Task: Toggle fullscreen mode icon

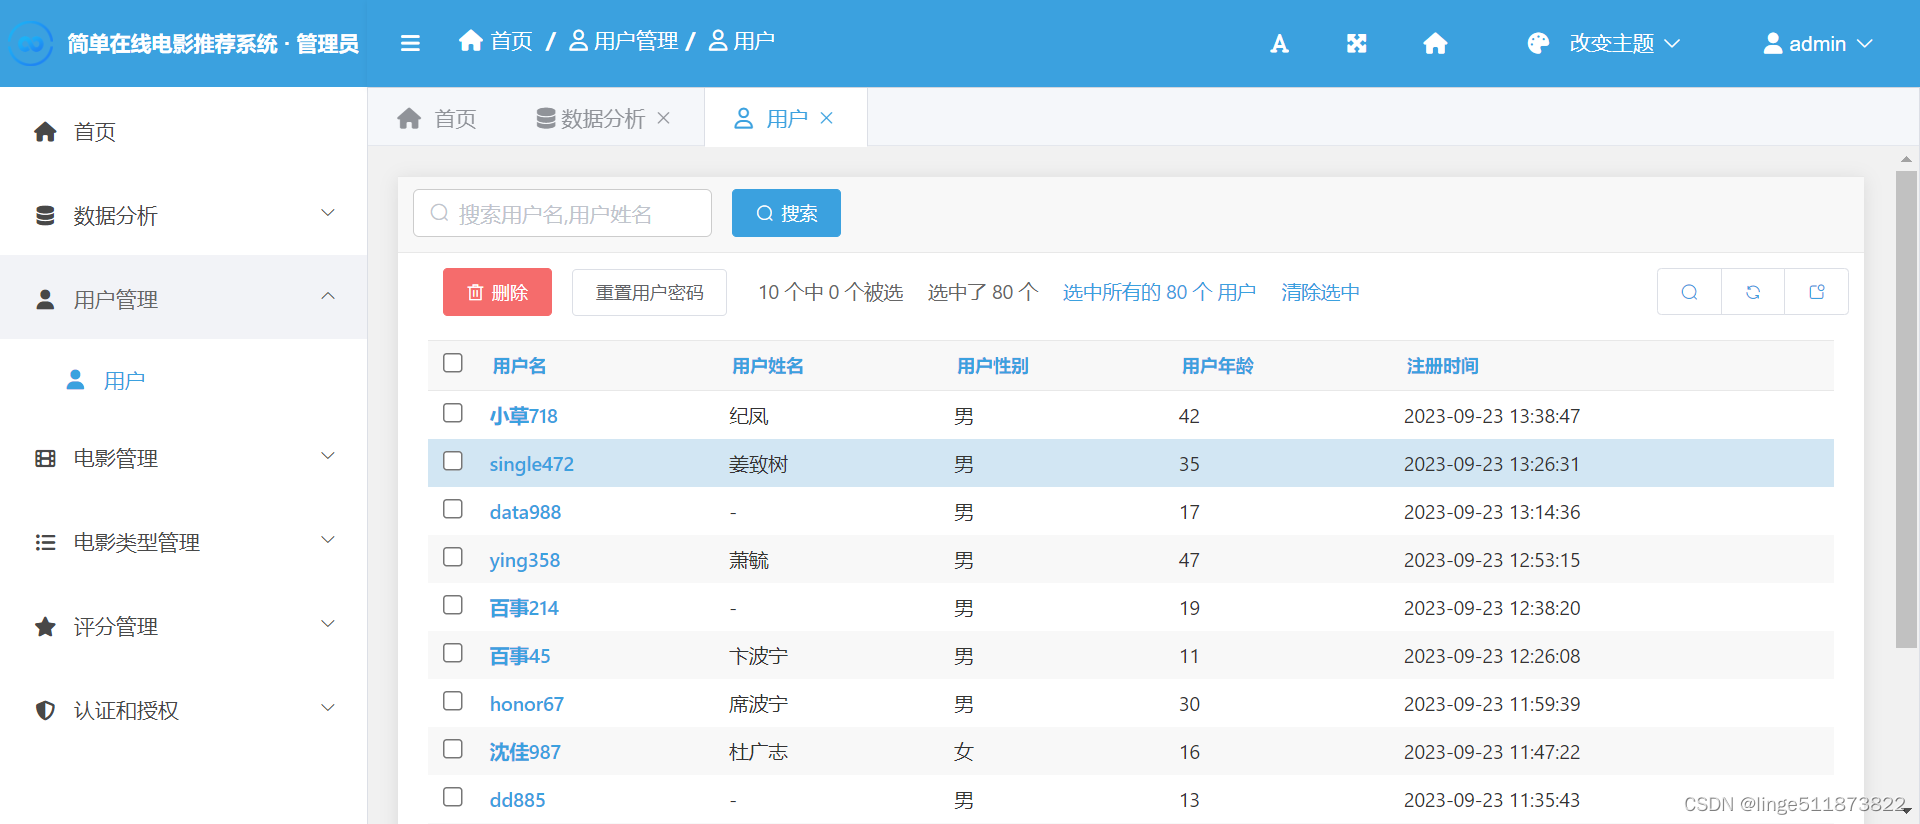Action: [x=1356, y=43]
